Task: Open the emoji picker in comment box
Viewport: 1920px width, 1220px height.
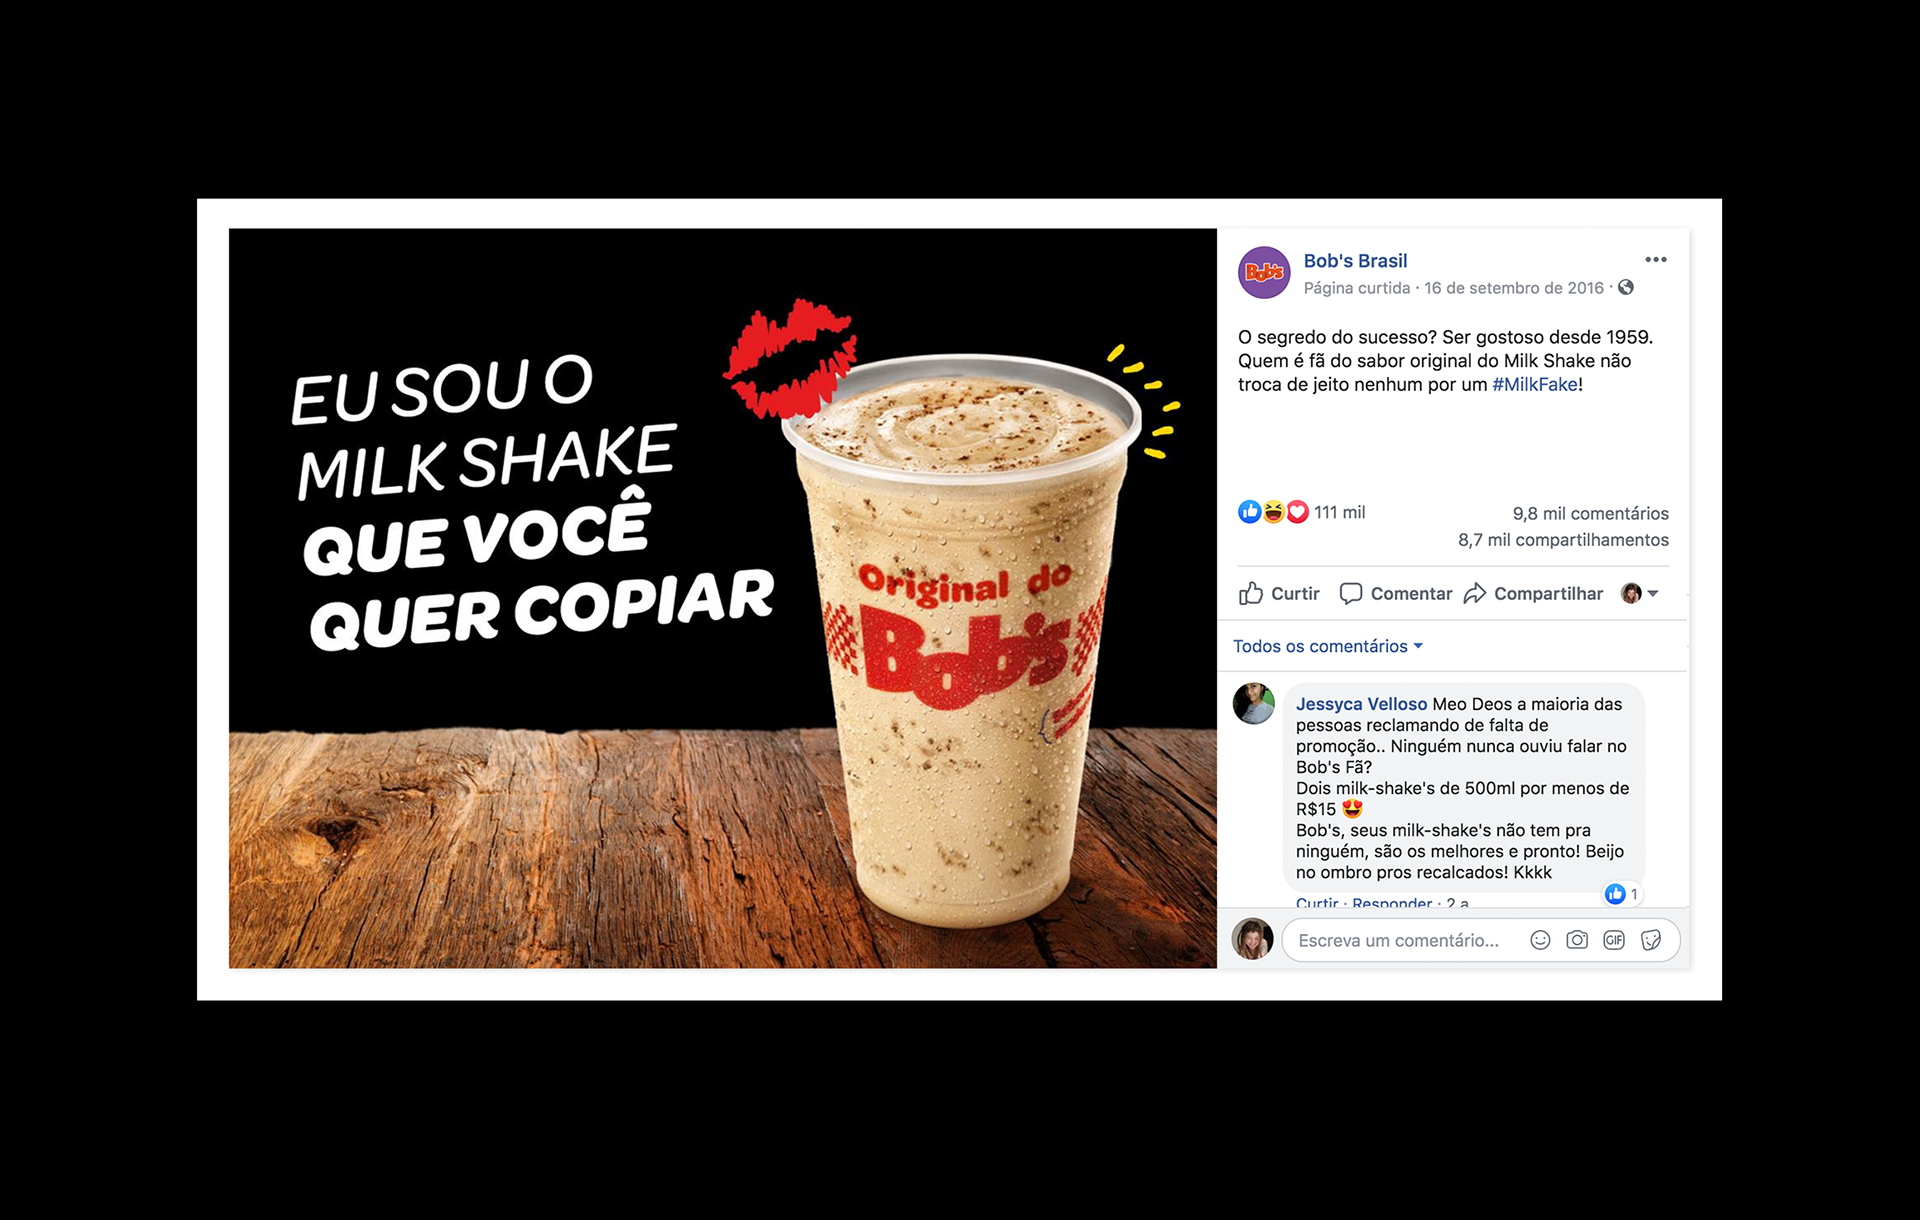Action: 1540,940
